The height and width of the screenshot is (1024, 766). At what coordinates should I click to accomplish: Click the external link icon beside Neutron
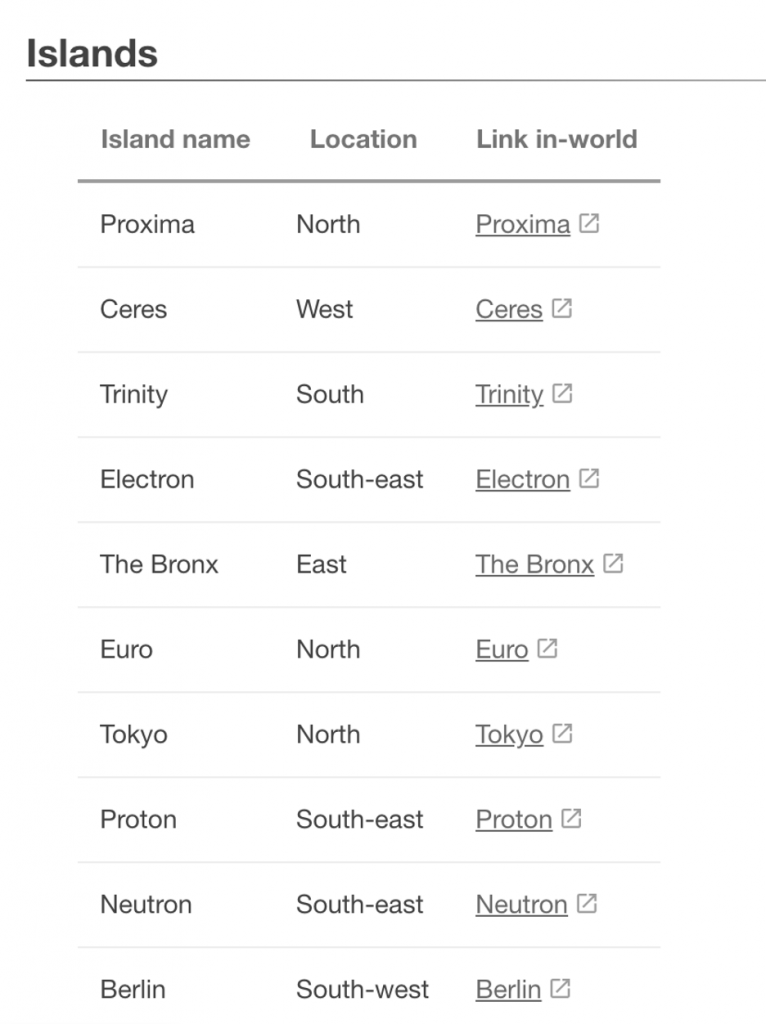point(586,903)
